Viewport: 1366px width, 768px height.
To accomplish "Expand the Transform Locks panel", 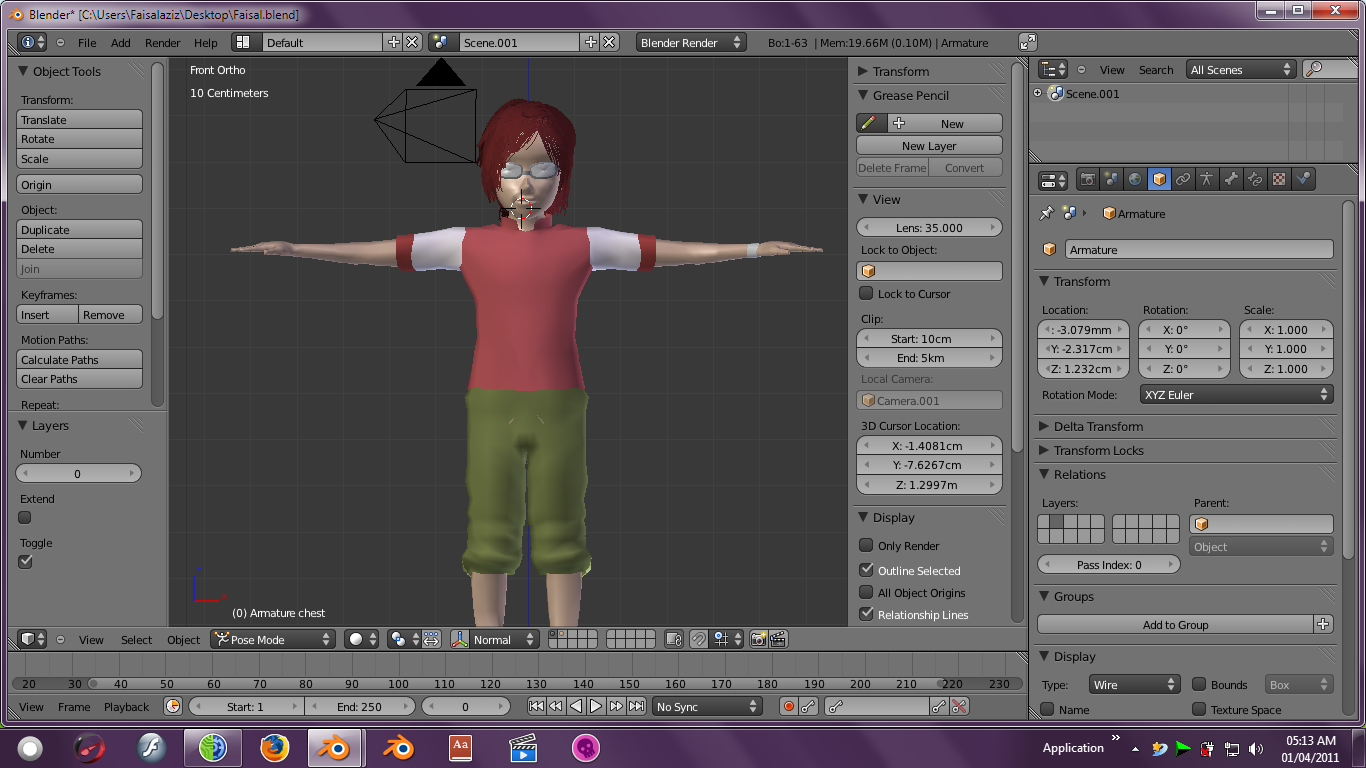I will pyautogui.click(x=1097, y=451).
